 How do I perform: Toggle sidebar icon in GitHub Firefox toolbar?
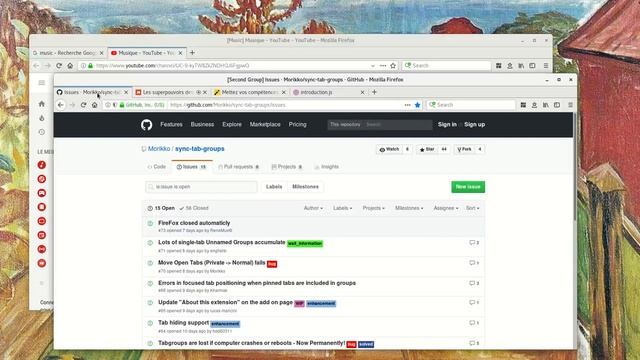point(557,105)
